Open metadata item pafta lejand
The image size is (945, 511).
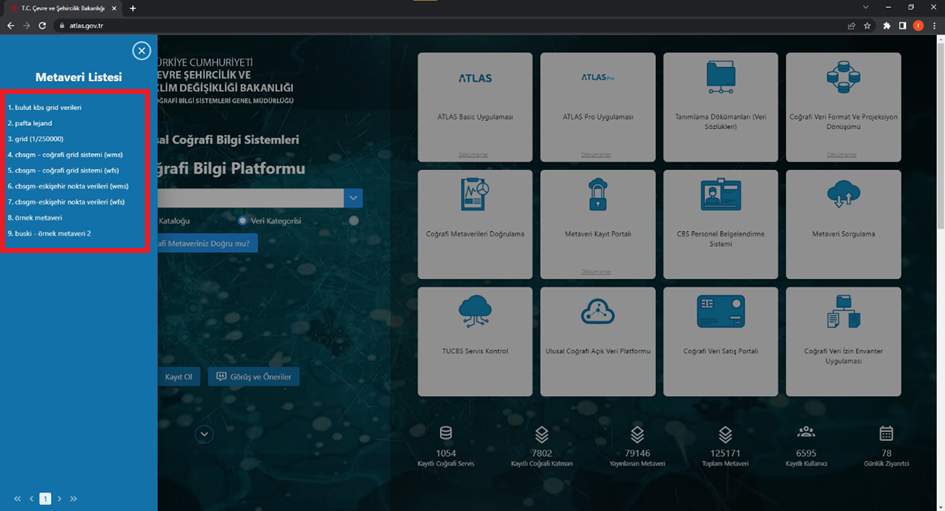coord(30,123)
